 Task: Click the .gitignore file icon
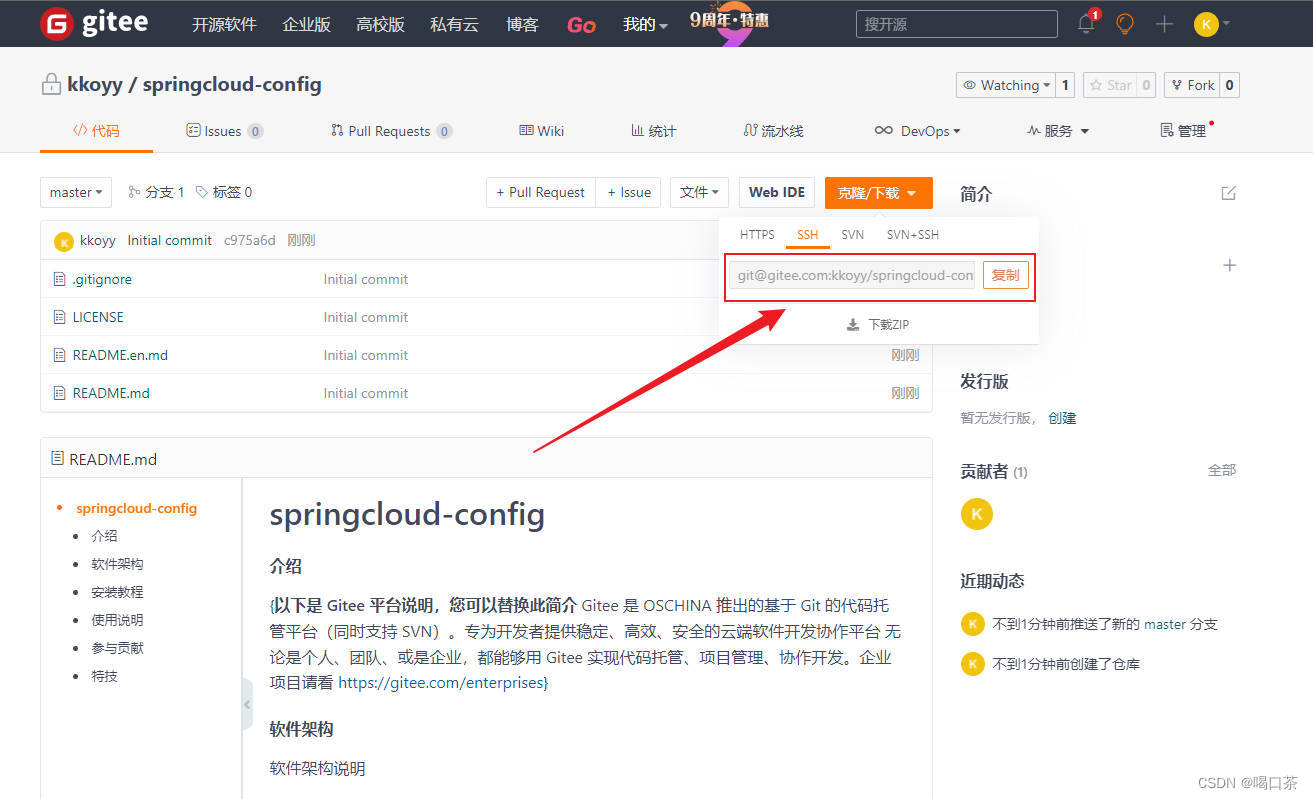60,279
